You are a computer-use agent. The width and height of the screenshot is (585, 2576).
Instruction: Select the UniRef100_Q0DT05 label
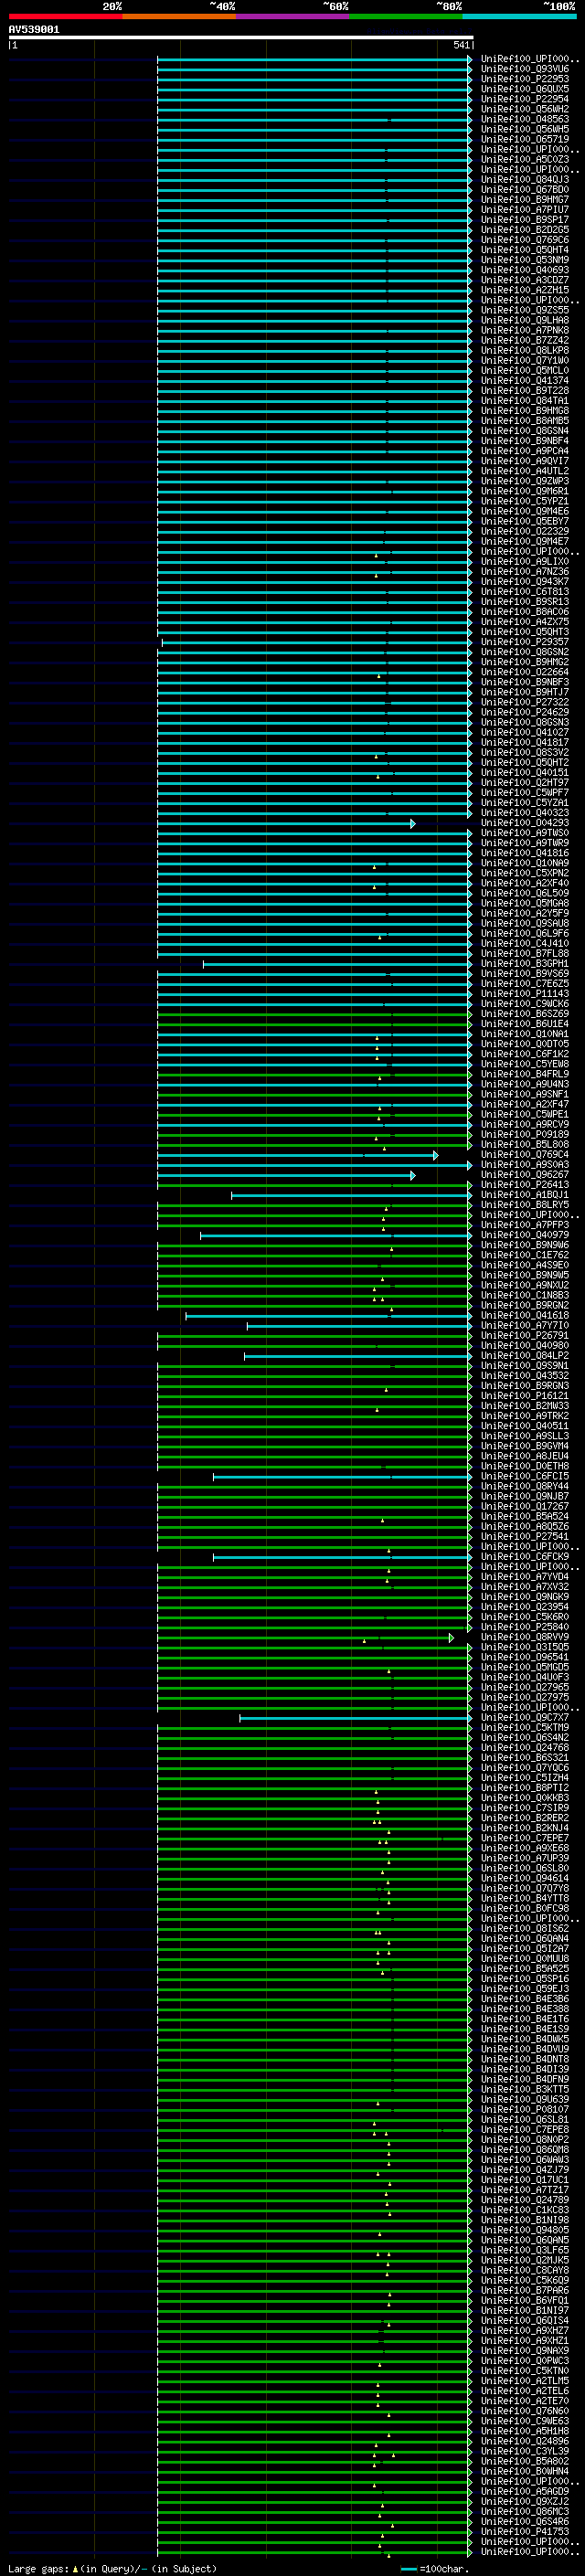525,1045
